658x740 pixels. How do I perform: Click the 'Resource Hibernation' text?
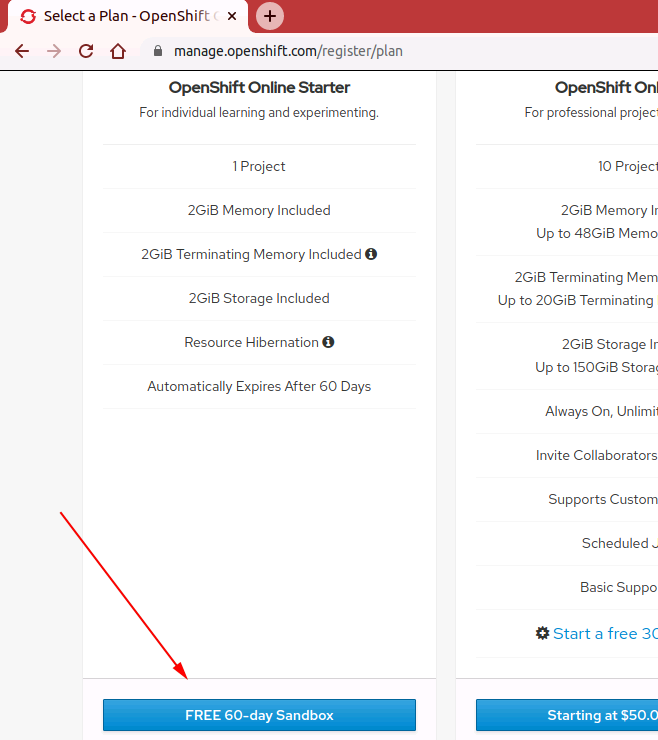pyautogui.click(x=251, y=342)
